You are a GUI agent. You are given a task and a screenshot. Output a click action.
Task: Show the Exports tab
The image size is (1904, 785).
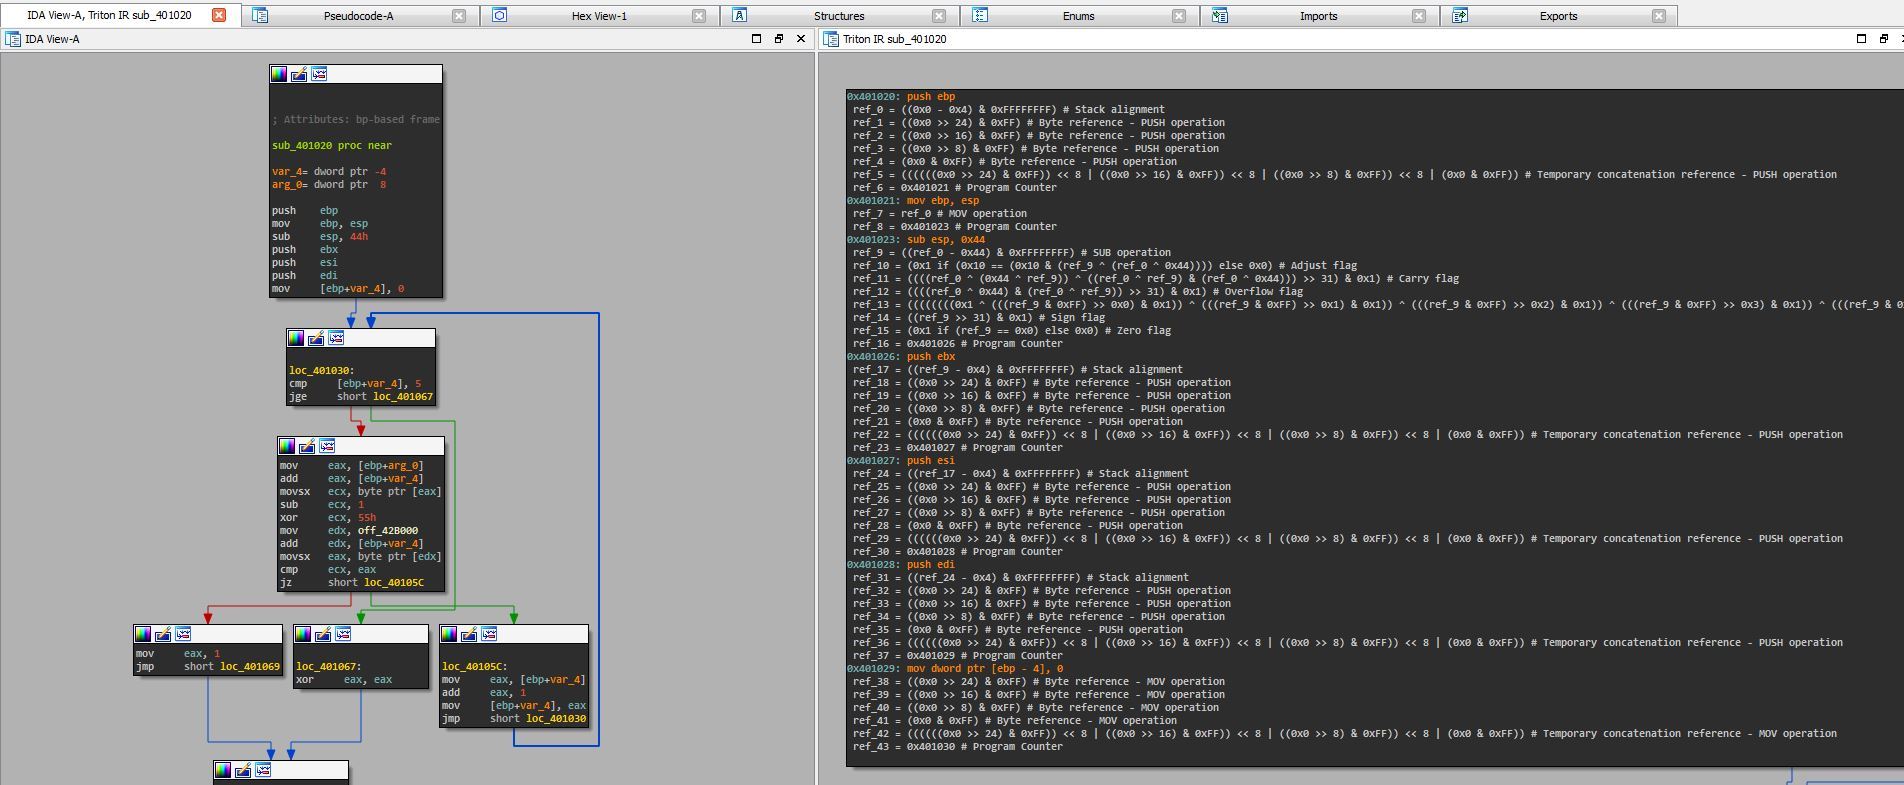pyautogui.click(x=1558, y=16)
